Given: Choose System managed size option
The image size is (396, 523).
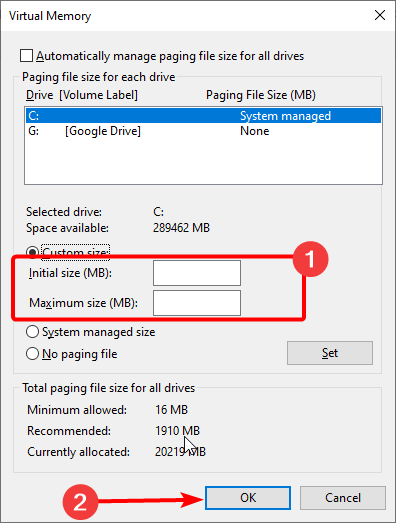Looking at the screenshot, I should 32,332.
